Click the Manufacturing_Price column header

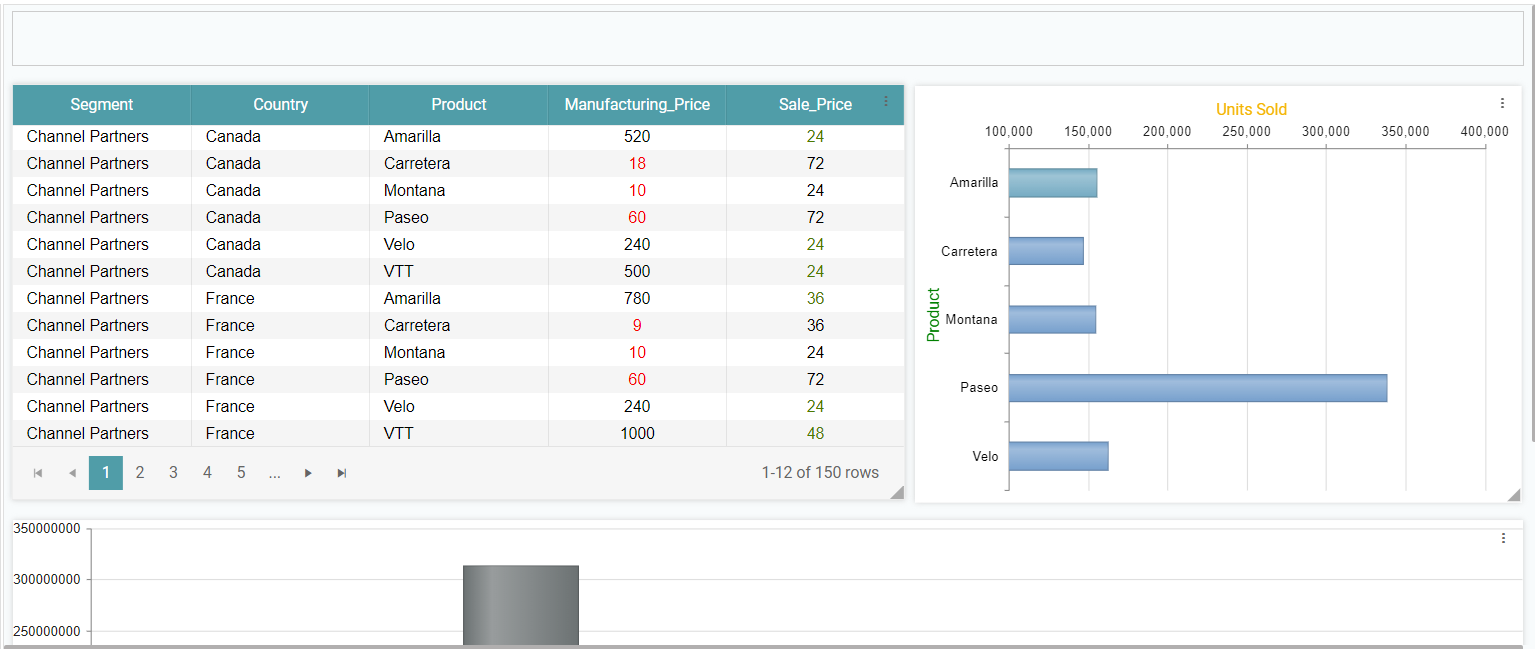click(x=637, y=105)
